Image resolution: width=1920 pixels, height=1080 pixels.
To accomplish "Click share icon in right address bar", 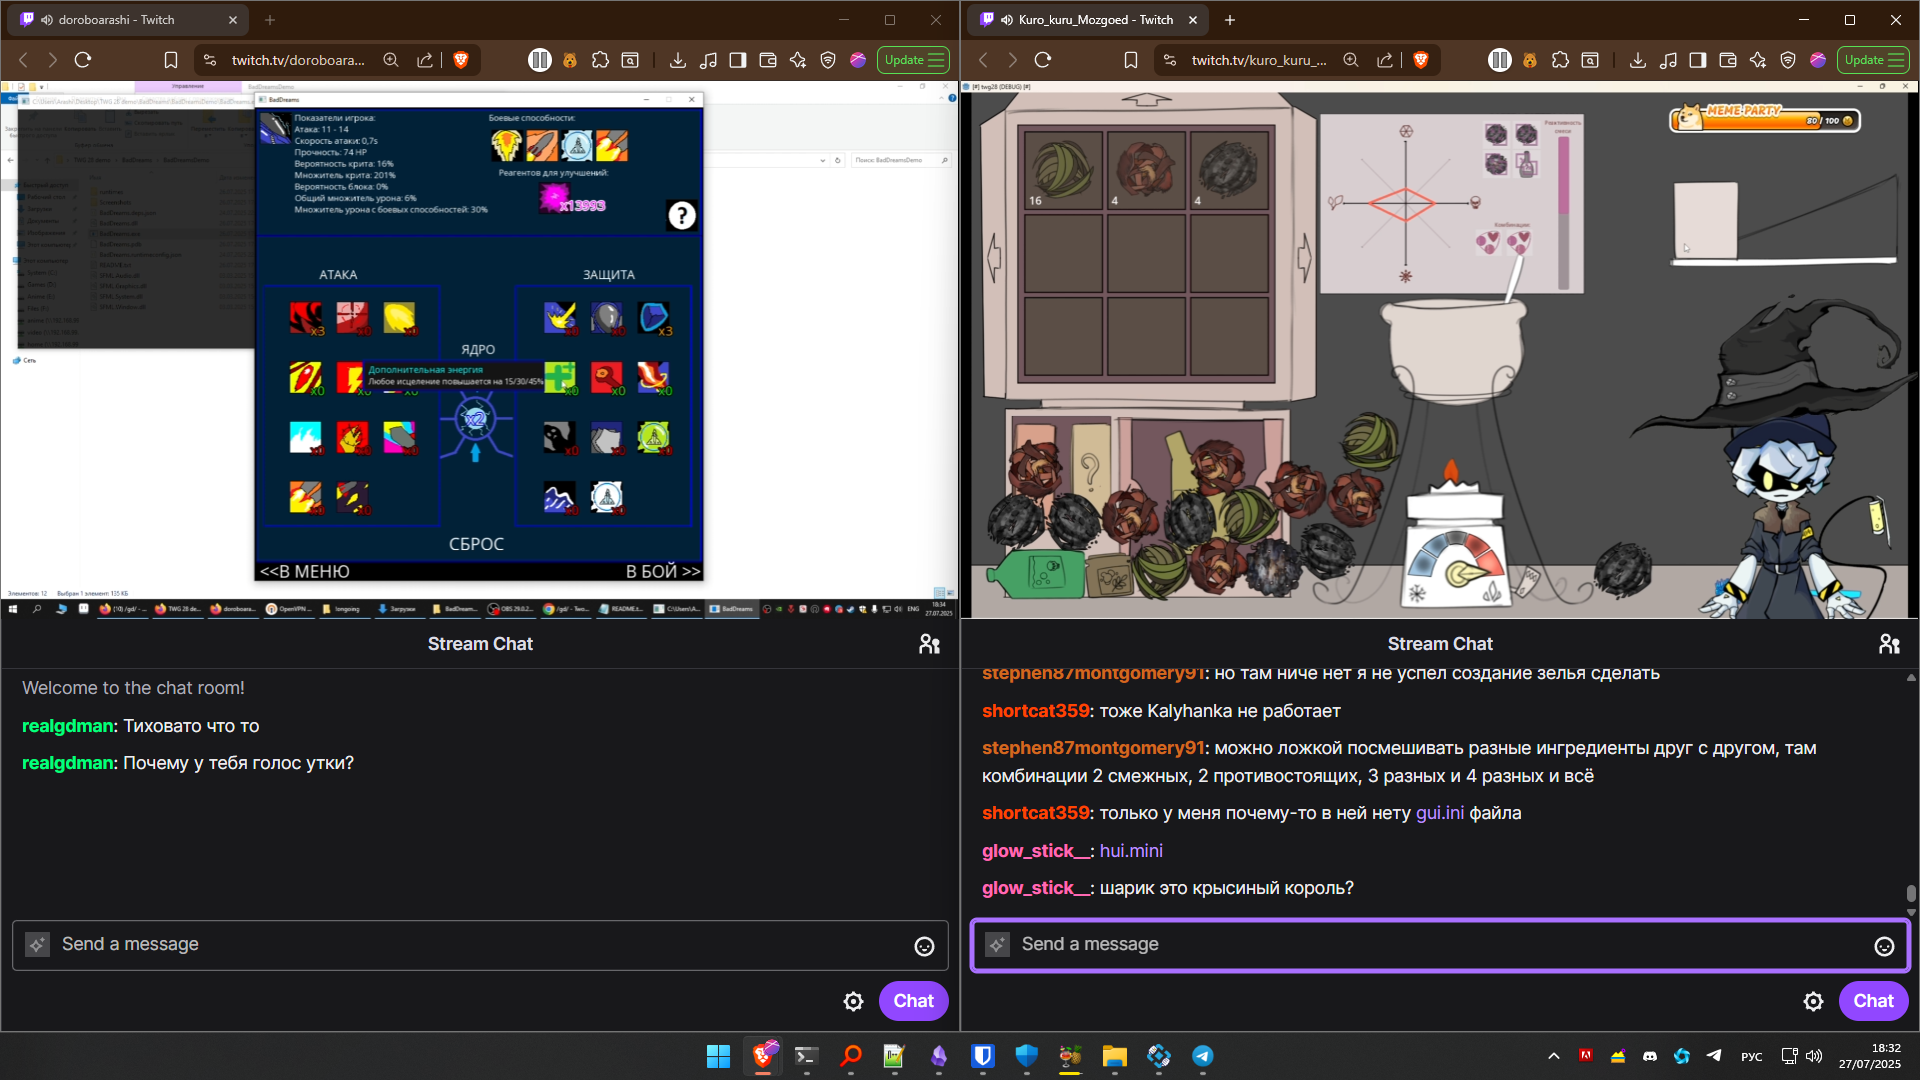I will [x=1385, y=60].
